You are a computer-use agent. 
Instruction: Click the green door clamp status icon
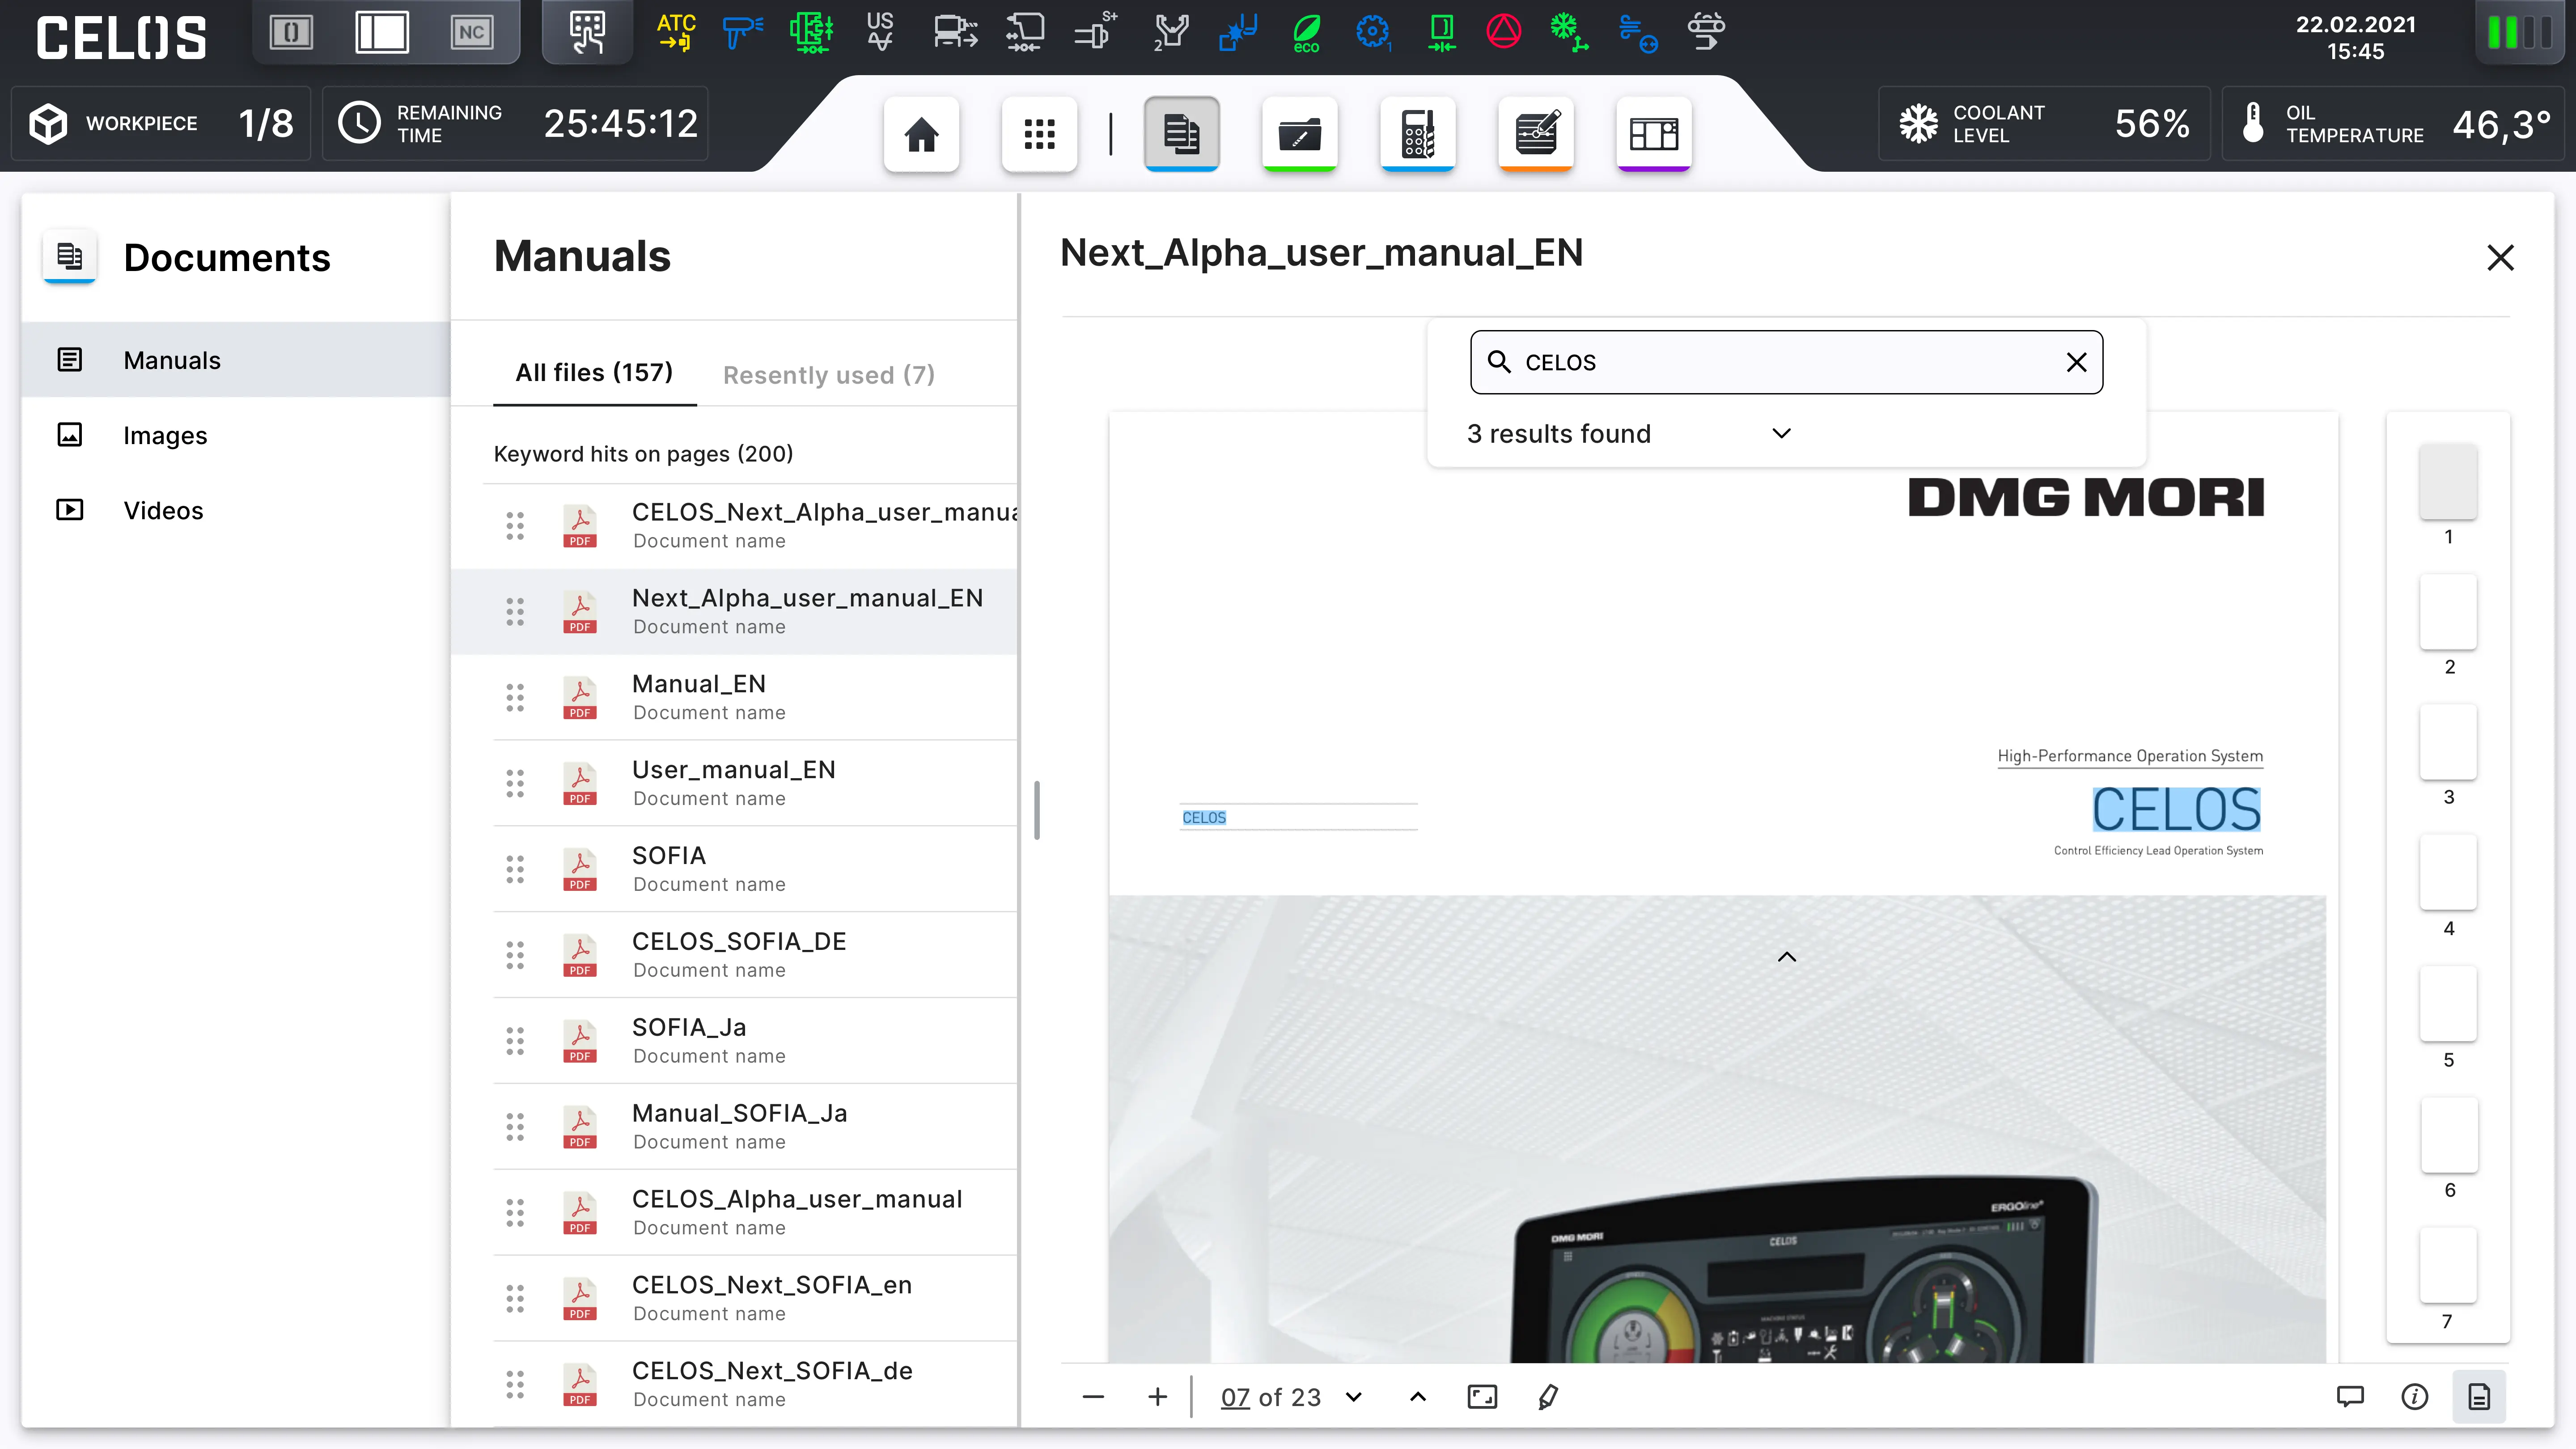pos(1441,32)
